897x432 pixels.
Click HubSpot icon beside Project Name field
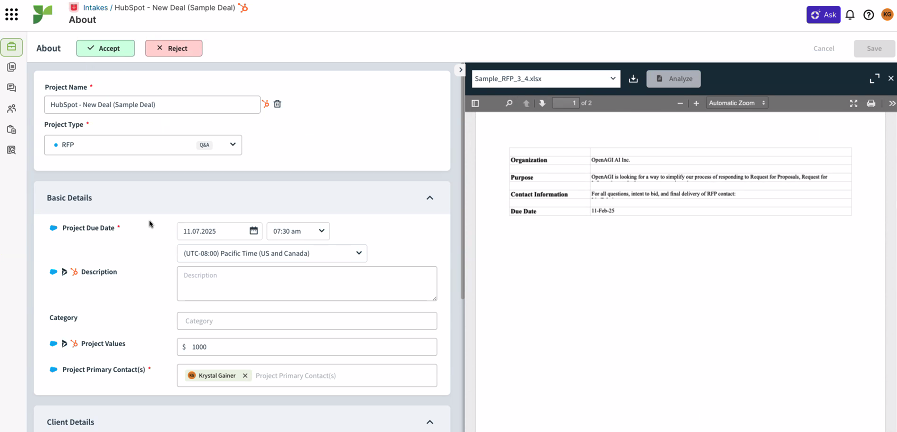pos(265,104)
